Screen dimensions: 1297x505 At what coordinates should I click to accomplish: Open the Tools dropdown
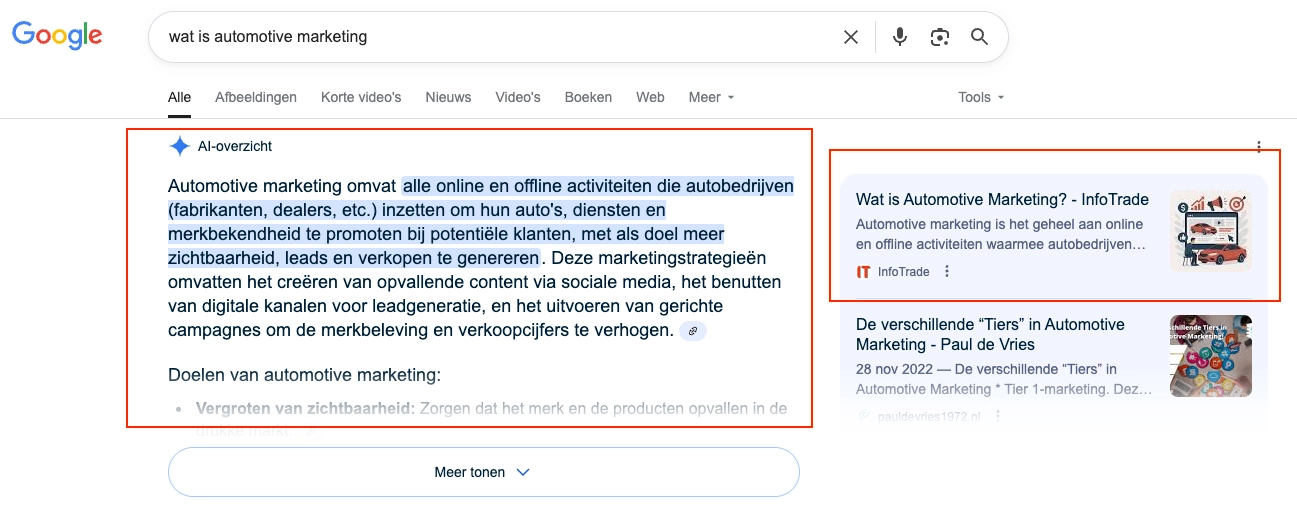(981, 97)
